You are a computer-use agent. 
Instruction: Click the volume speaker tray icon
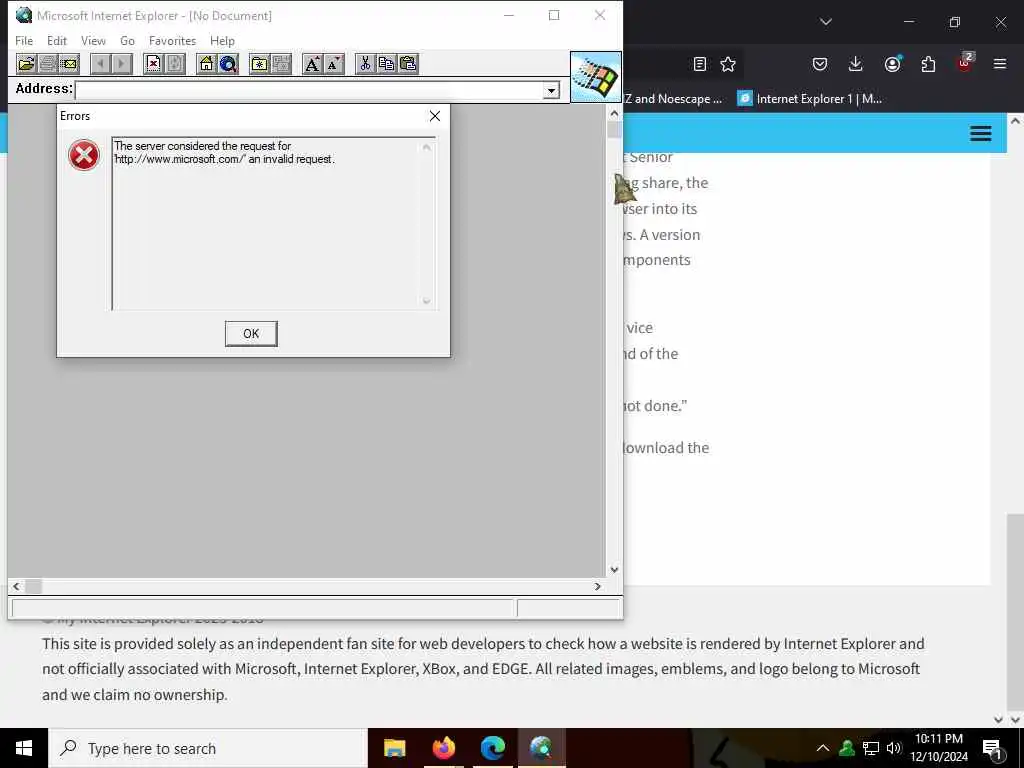pos(894,748)
